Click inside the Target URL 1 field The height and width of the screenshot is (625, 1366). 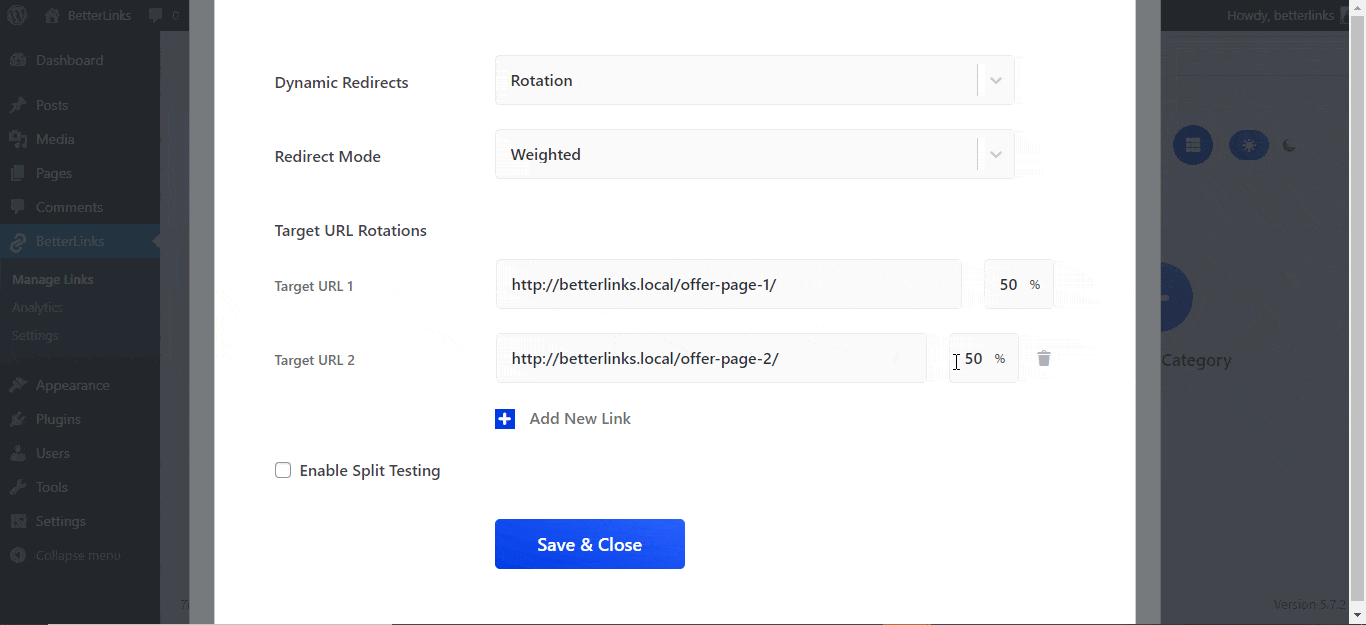(x=700, y=284)
